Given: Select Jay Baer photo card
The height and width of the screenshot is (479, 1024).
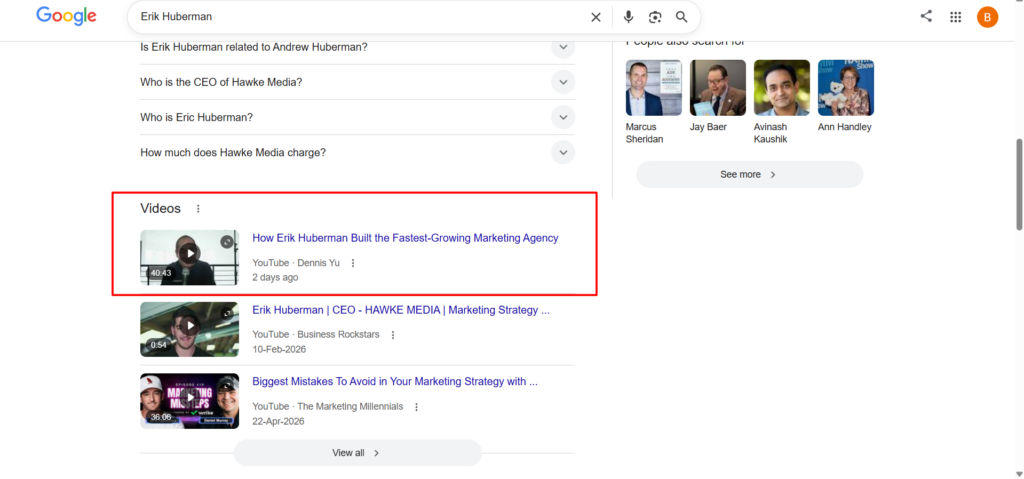Looking at the screenshot, I should [x=718, y=88].
